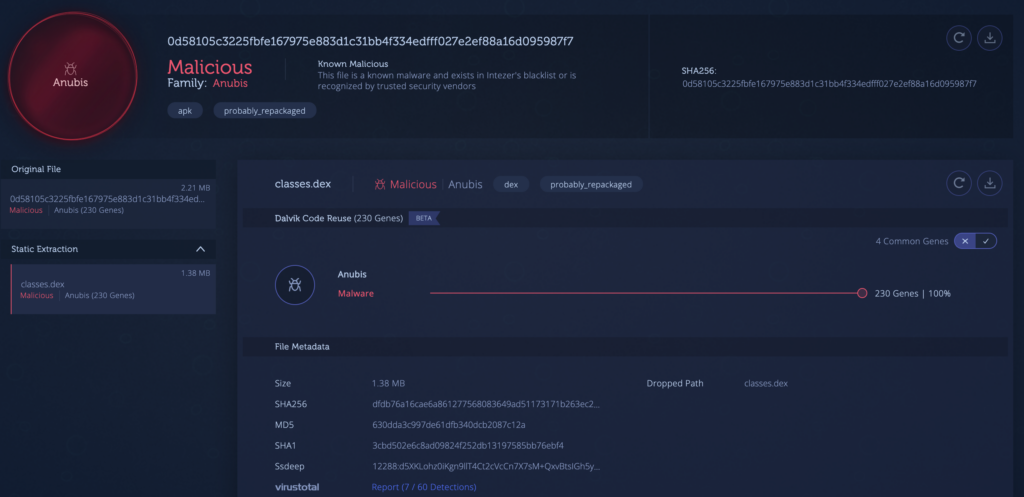1024x497 pixels.
Task: Switch Common Genes toggle to the X side
Action: point(965,241)
